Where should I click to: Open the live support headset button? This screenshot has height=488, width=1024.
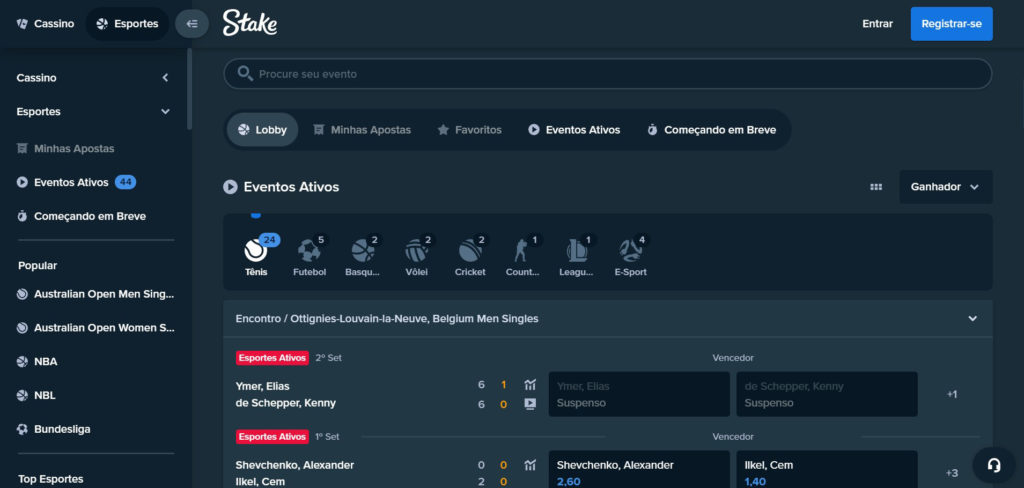pyautogui.click(x=994, y=465)
